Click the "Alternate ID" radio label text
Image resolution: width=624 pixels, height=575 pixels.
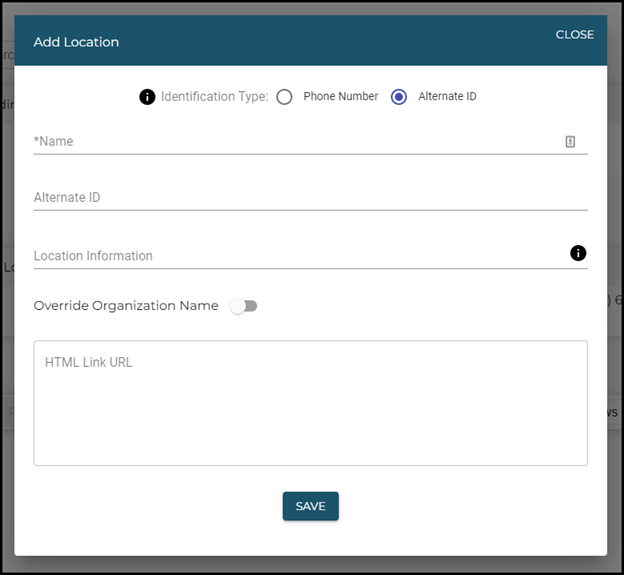pyautogui.click(x=447, y=97)
